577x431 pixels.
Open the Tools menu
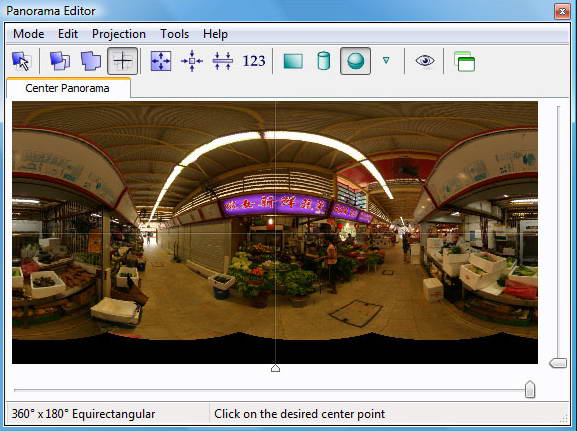pos(174,34)
